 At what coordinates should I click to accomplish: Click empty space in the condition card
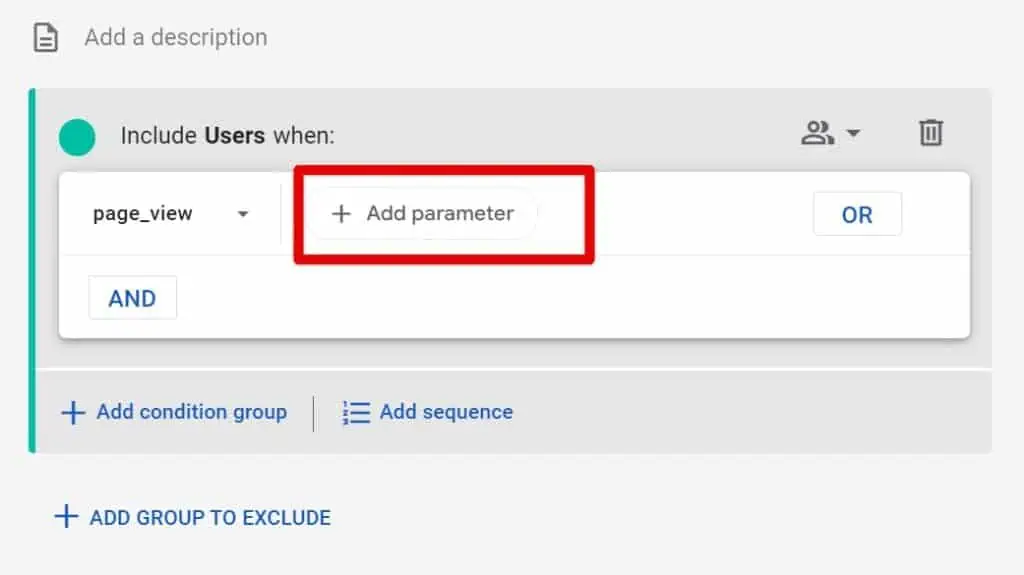click(555, 297)
